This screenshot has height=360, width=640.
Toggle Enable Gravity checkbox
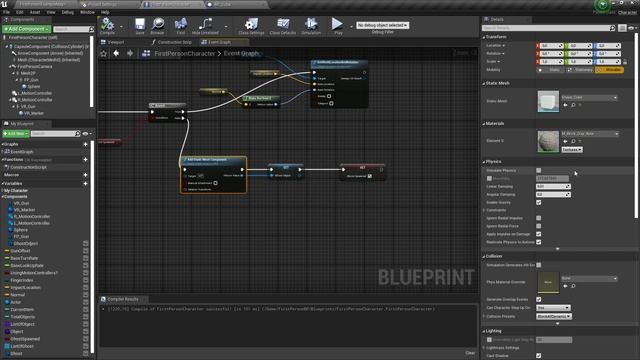tap(538, 202)
